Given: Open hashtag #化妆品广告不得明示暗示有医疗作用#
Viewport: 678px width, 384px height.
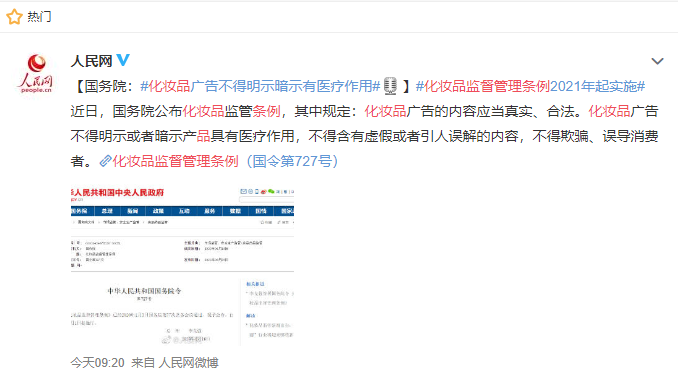Looking at the screenshot, I should 260,86.
